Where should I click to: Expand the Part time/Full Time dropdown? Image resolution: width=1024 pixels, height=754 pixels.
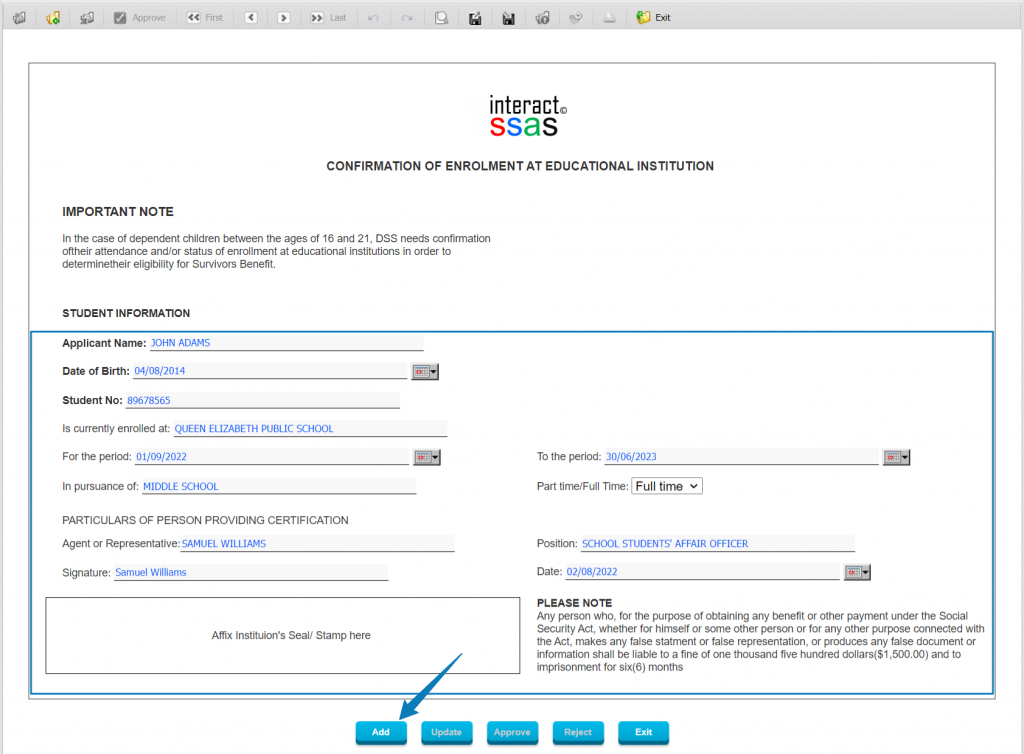[667, 486]
